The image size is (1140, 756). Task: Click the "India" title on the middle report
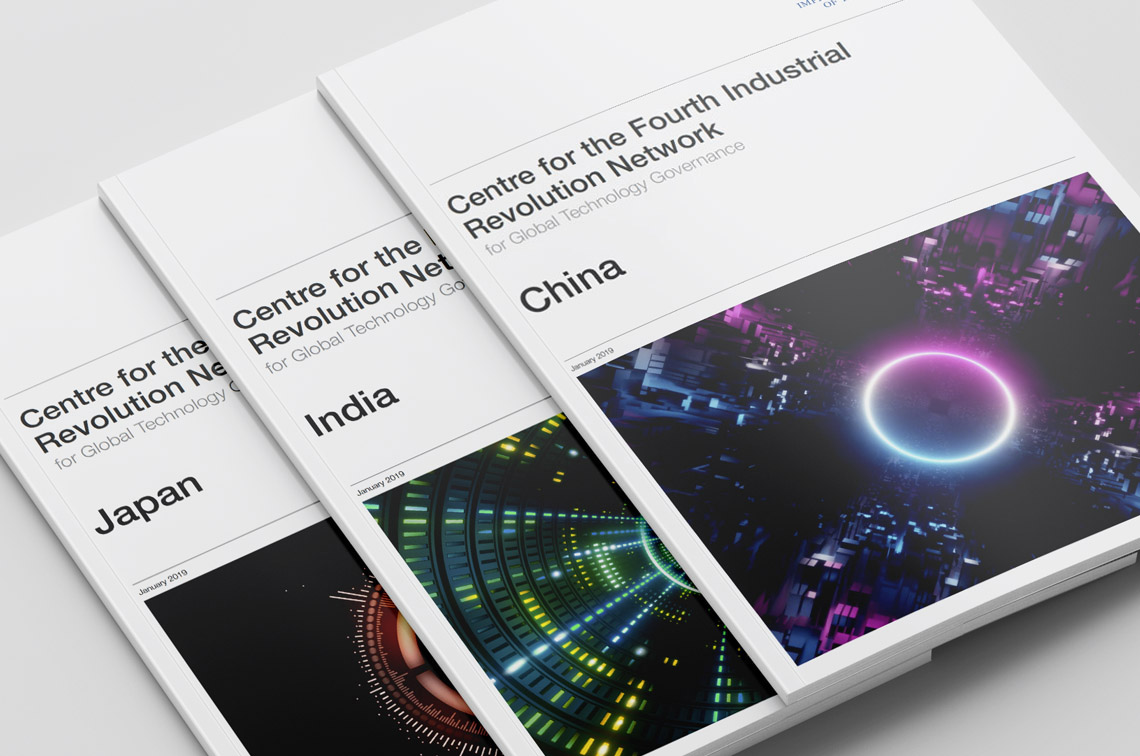351,411
